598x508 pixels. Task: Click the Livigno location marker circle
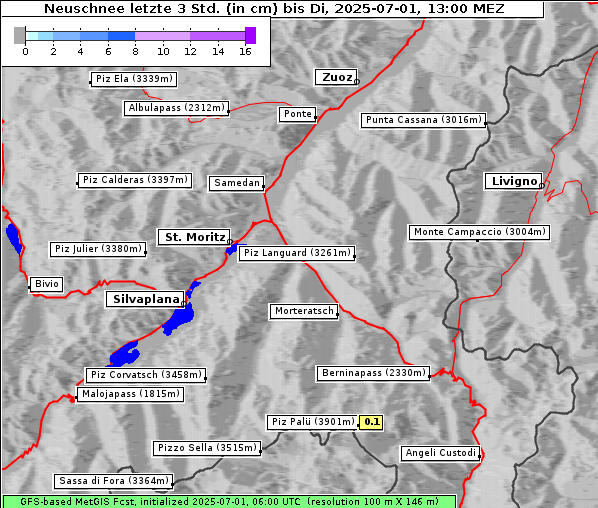tap(542, 186)
